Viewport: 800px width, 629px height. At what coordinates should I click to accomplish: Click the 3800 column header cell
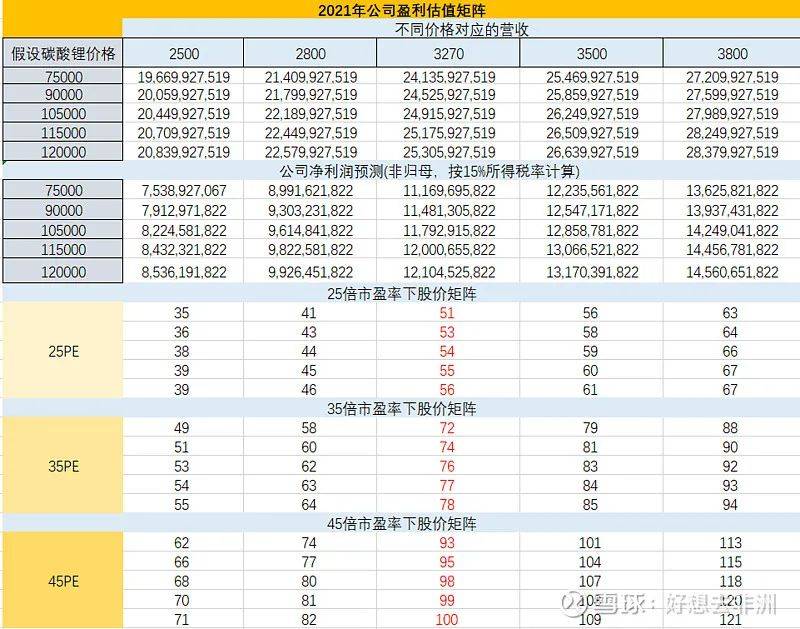click(731, 54)
